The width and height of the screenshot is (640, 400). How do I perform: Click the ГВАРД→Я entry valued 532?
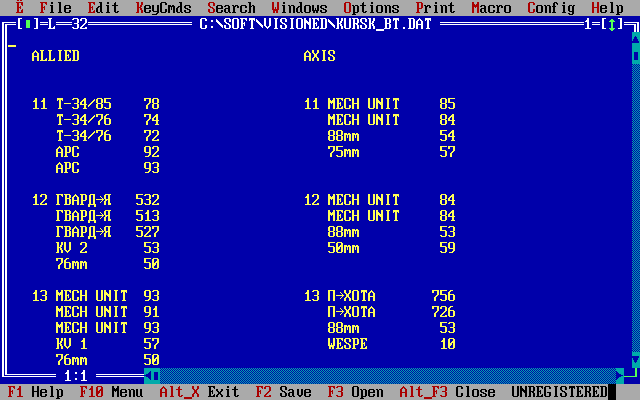click(x=84, y=200)
